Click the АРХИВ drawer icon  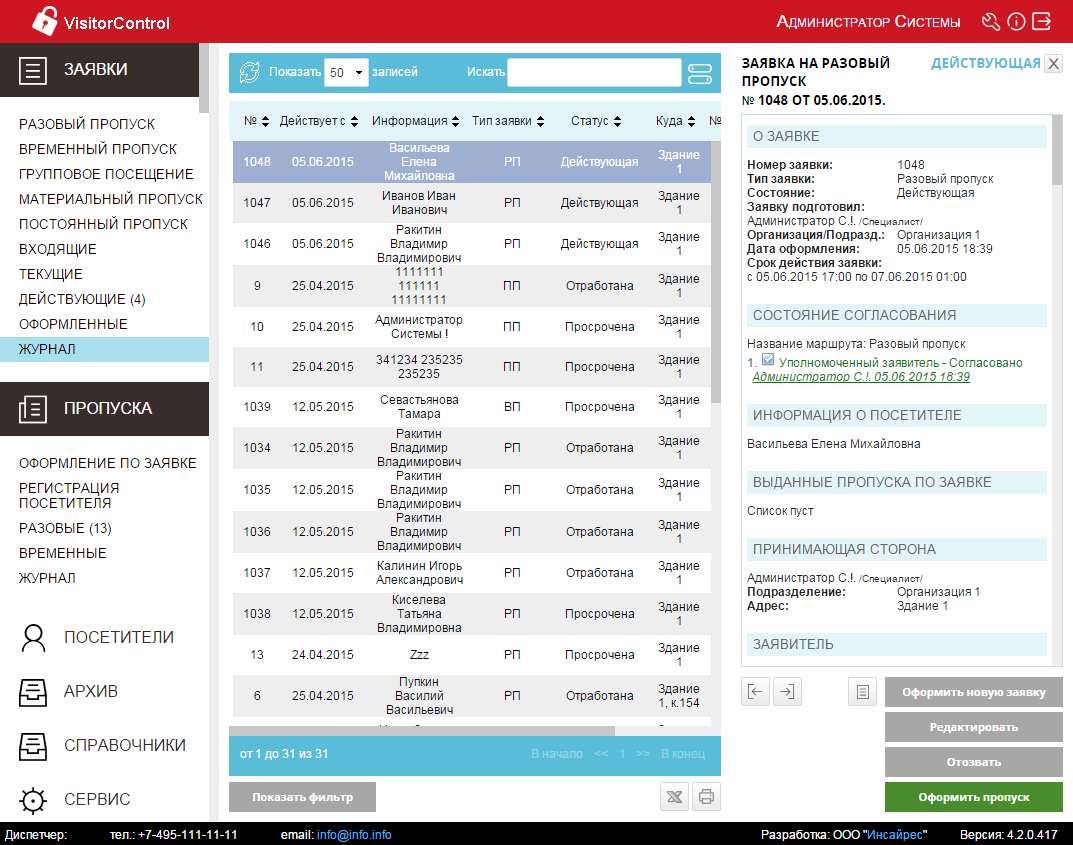tap(33, 692)
